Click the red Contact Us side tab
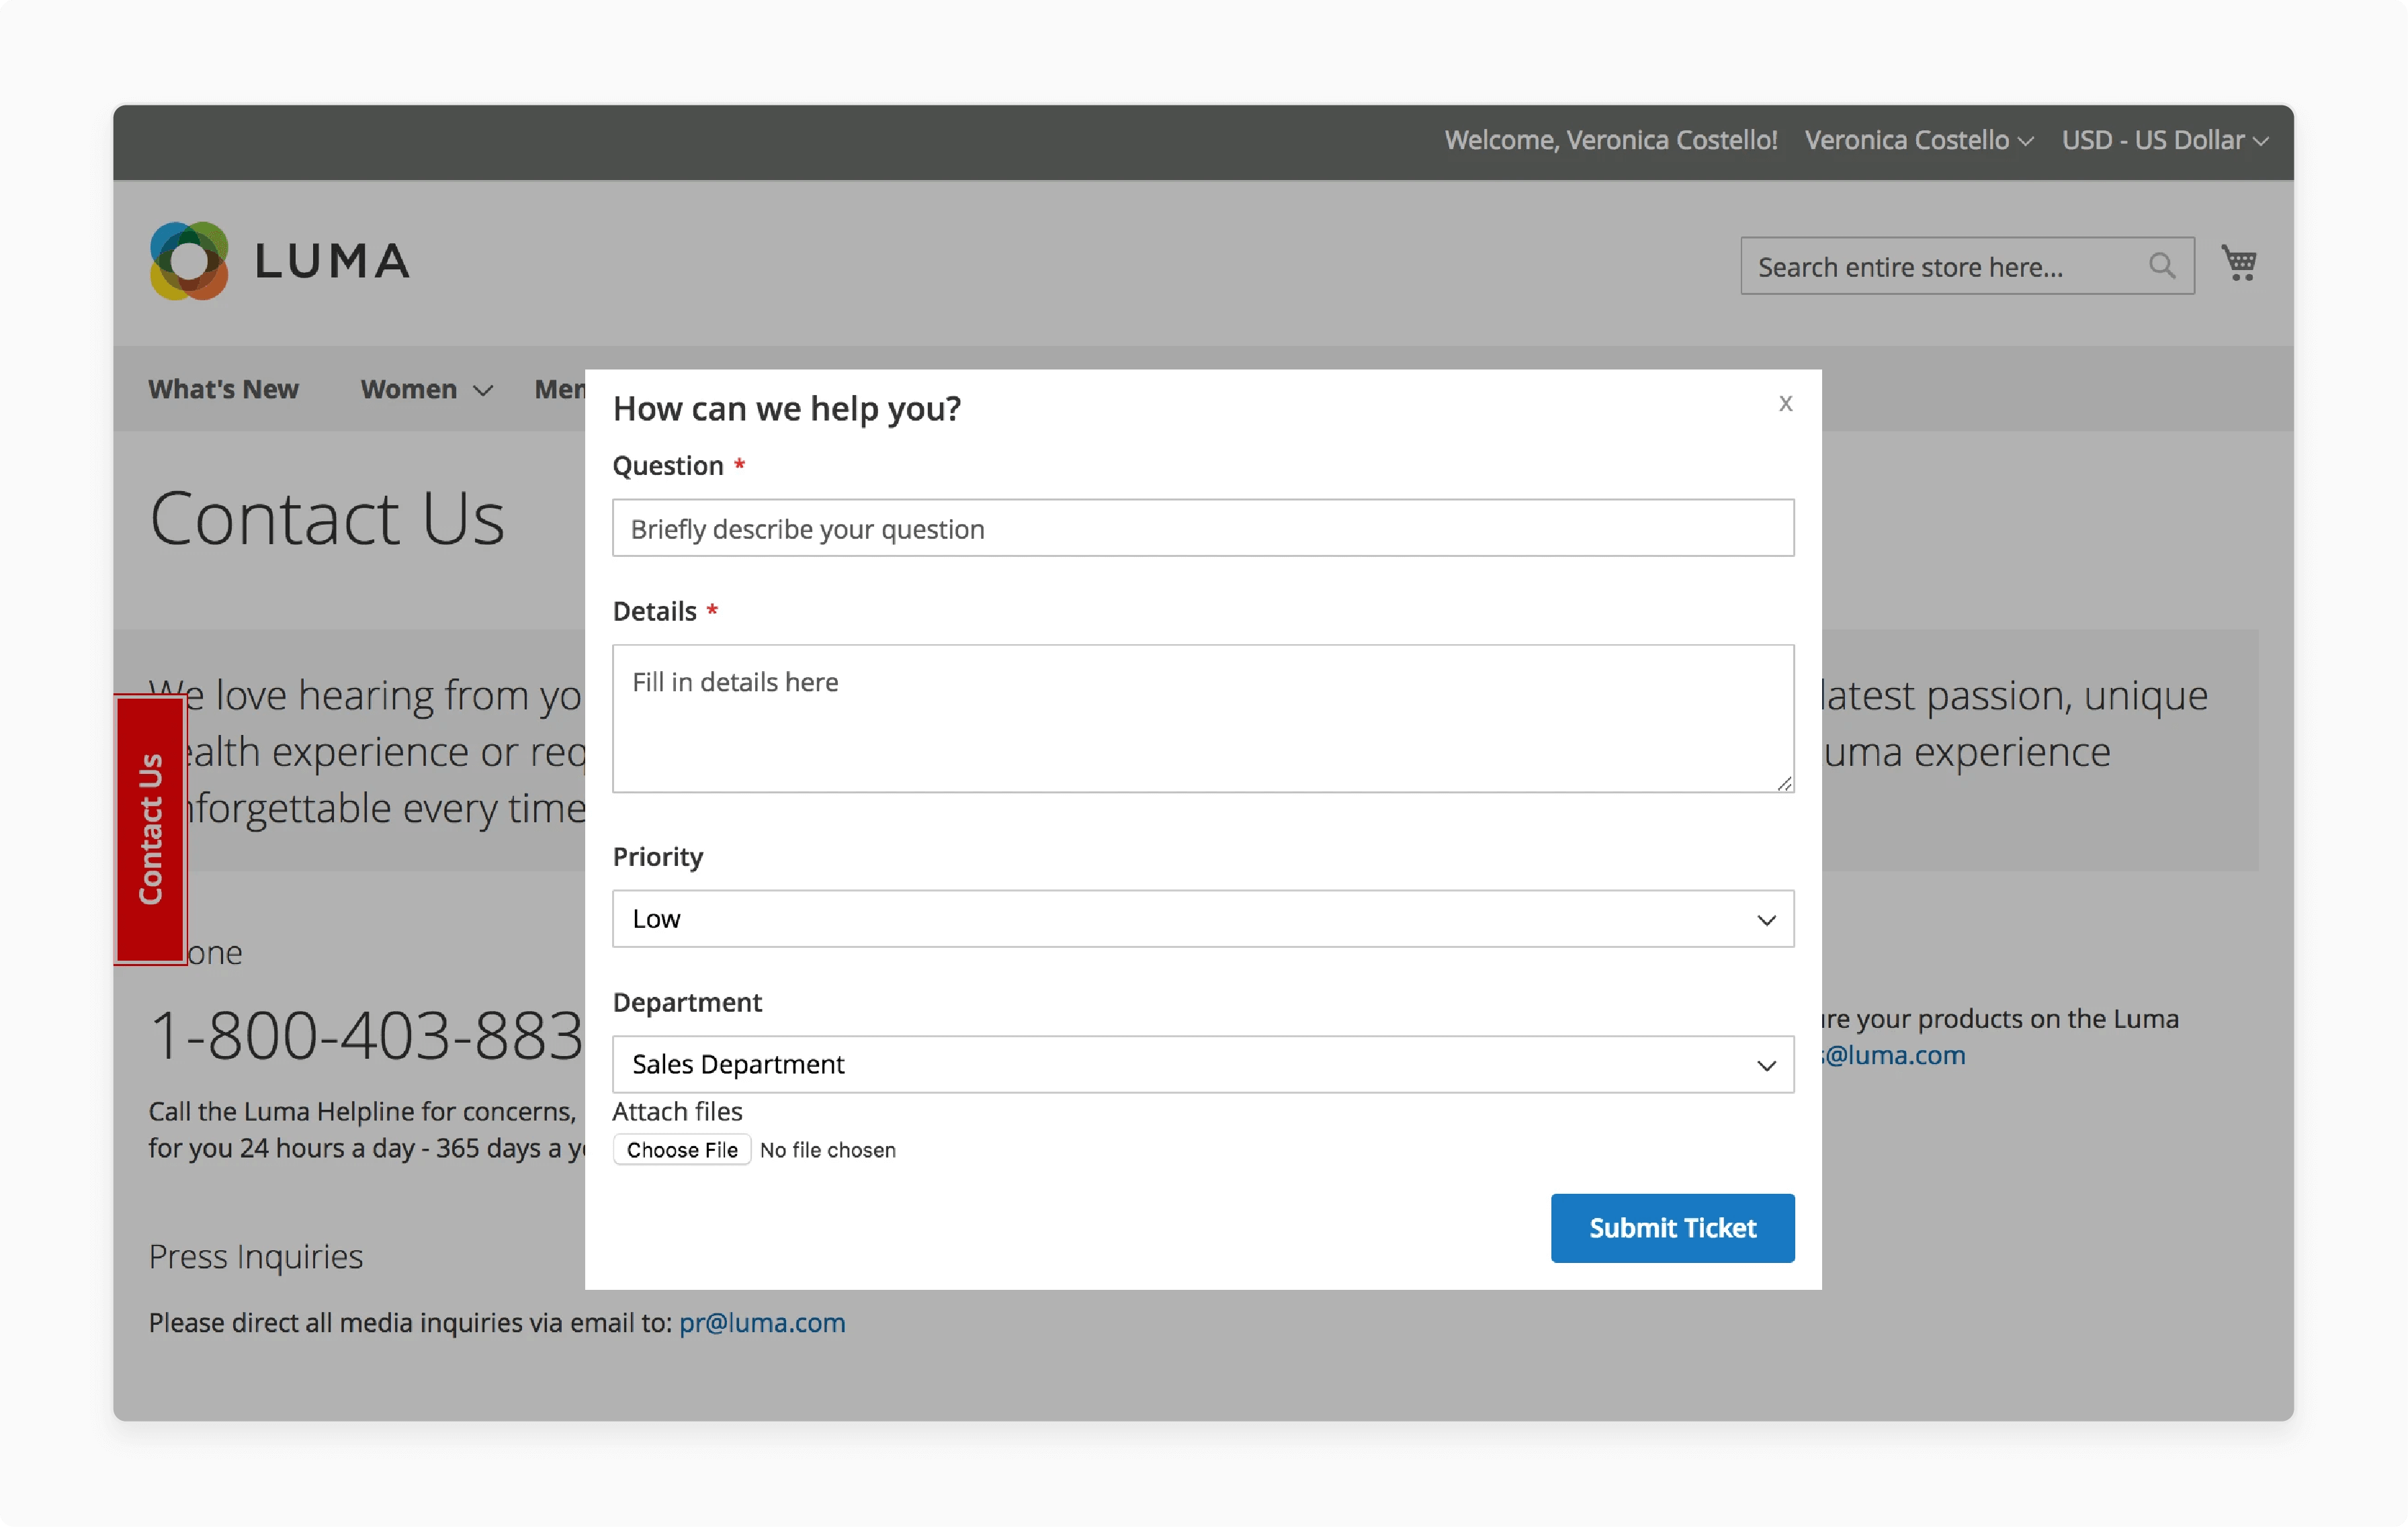This screenshot has height=1527, width=2408. pos(151,829)
